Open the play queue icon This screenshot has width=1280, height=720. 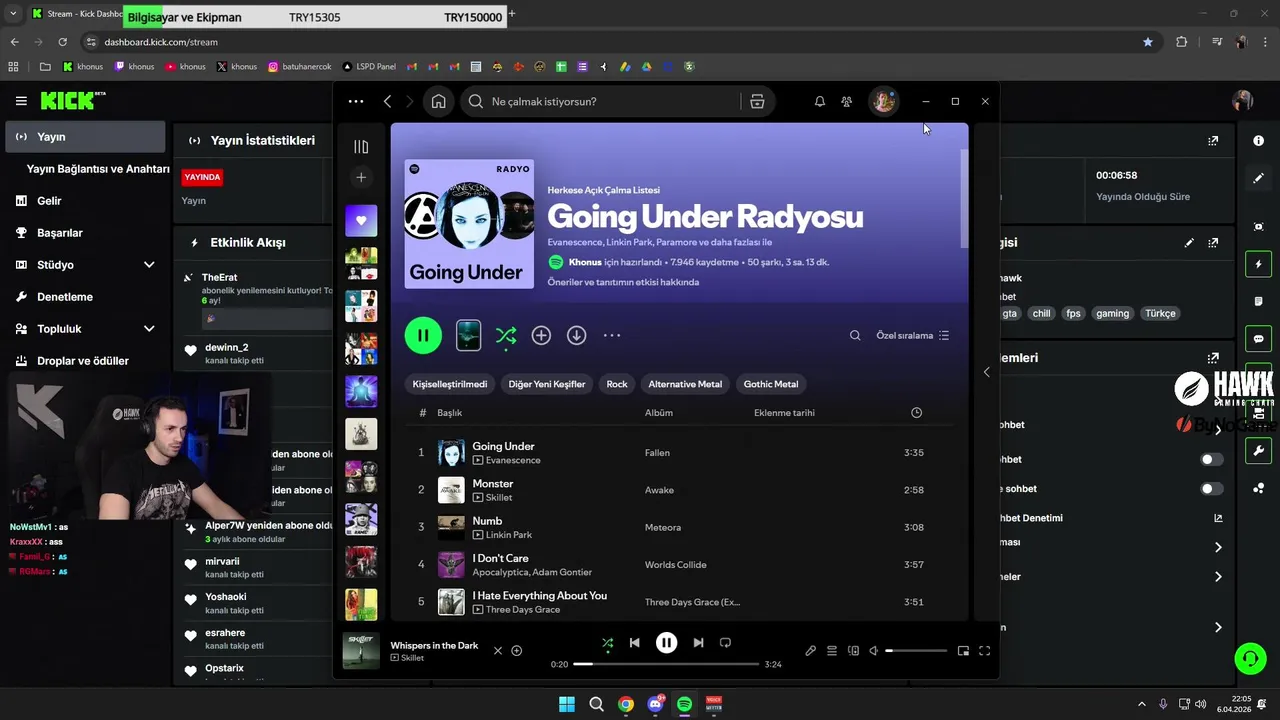(831, 651)
